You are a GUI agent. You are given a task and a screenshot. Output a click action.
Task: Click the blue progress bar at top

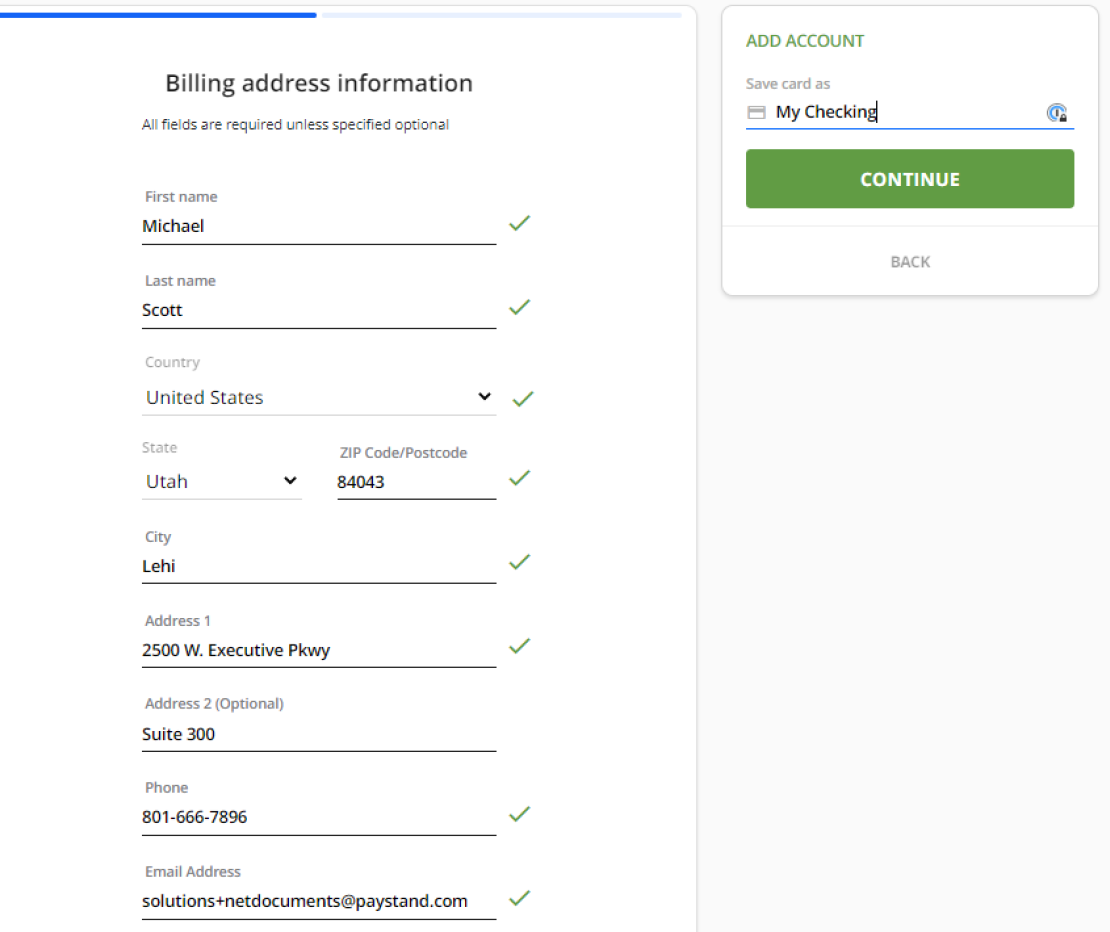(160, 15)
